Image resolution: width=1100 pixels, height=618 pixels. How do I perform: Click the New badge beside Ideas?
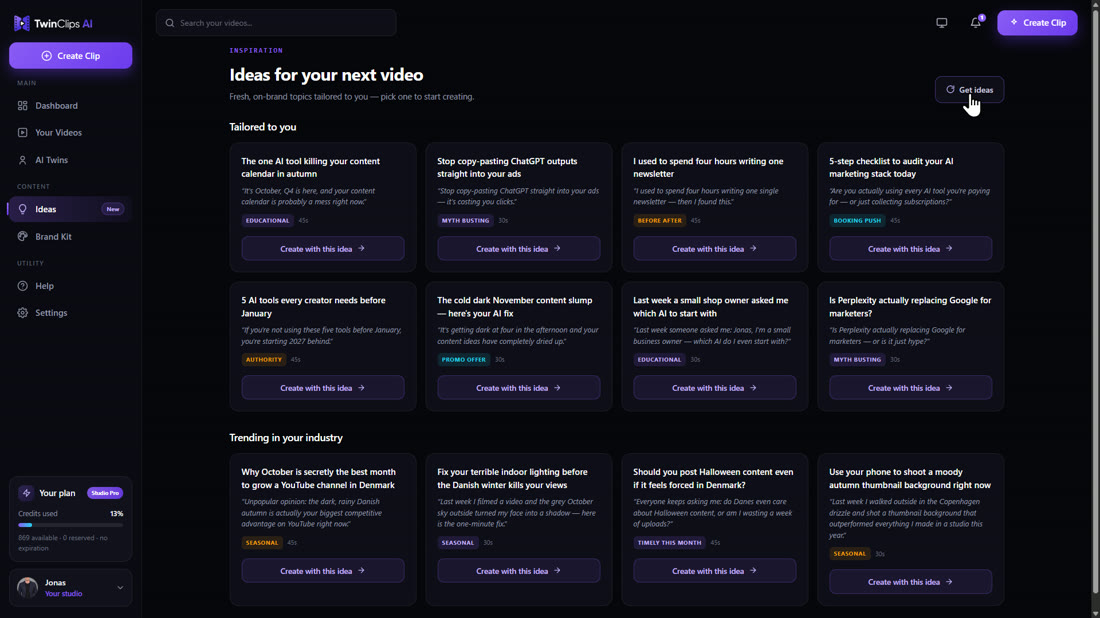pyautogui.click(x=112, y=209)
